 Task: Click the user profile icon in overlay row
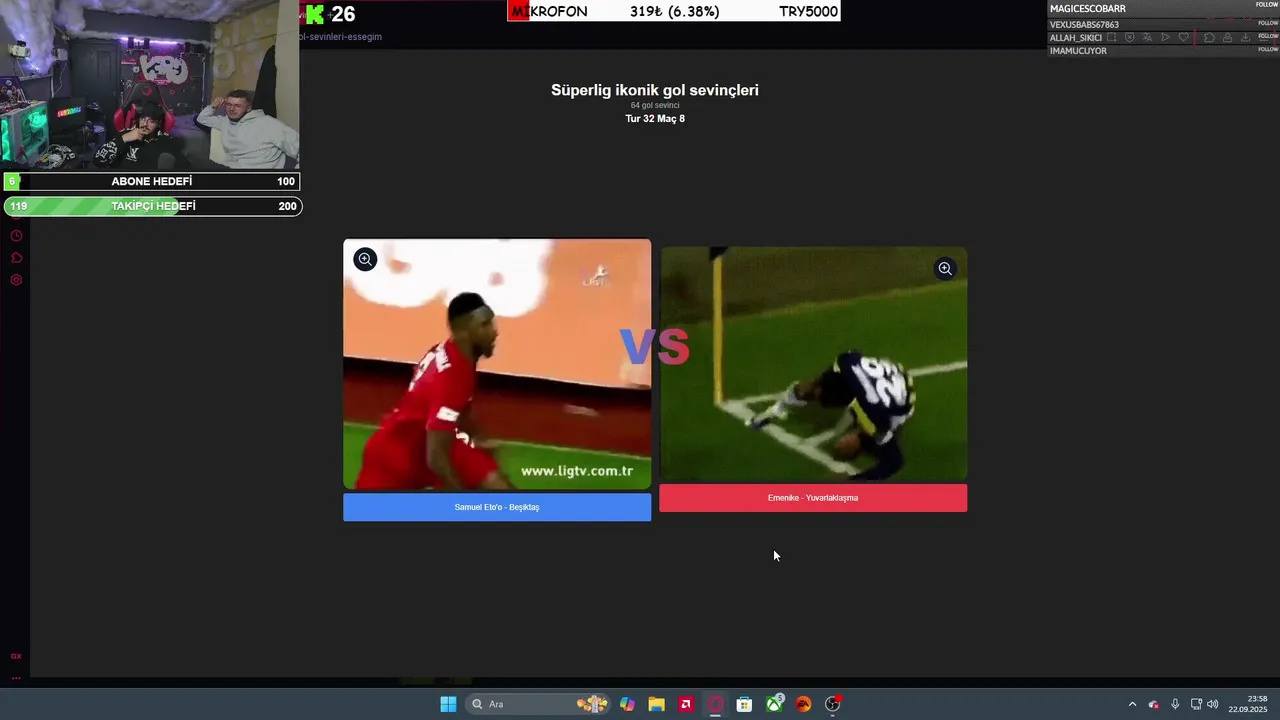1227,37
